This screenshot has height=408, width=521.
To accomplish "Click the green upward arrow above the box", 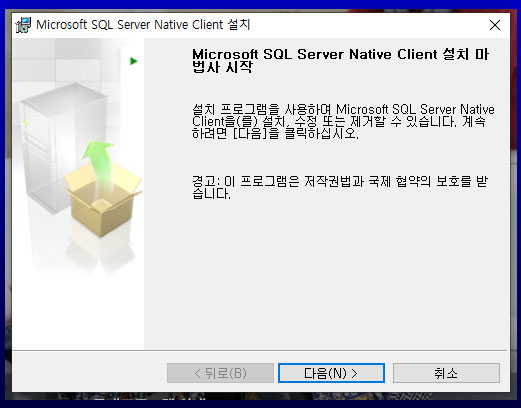I will (98, 163).
